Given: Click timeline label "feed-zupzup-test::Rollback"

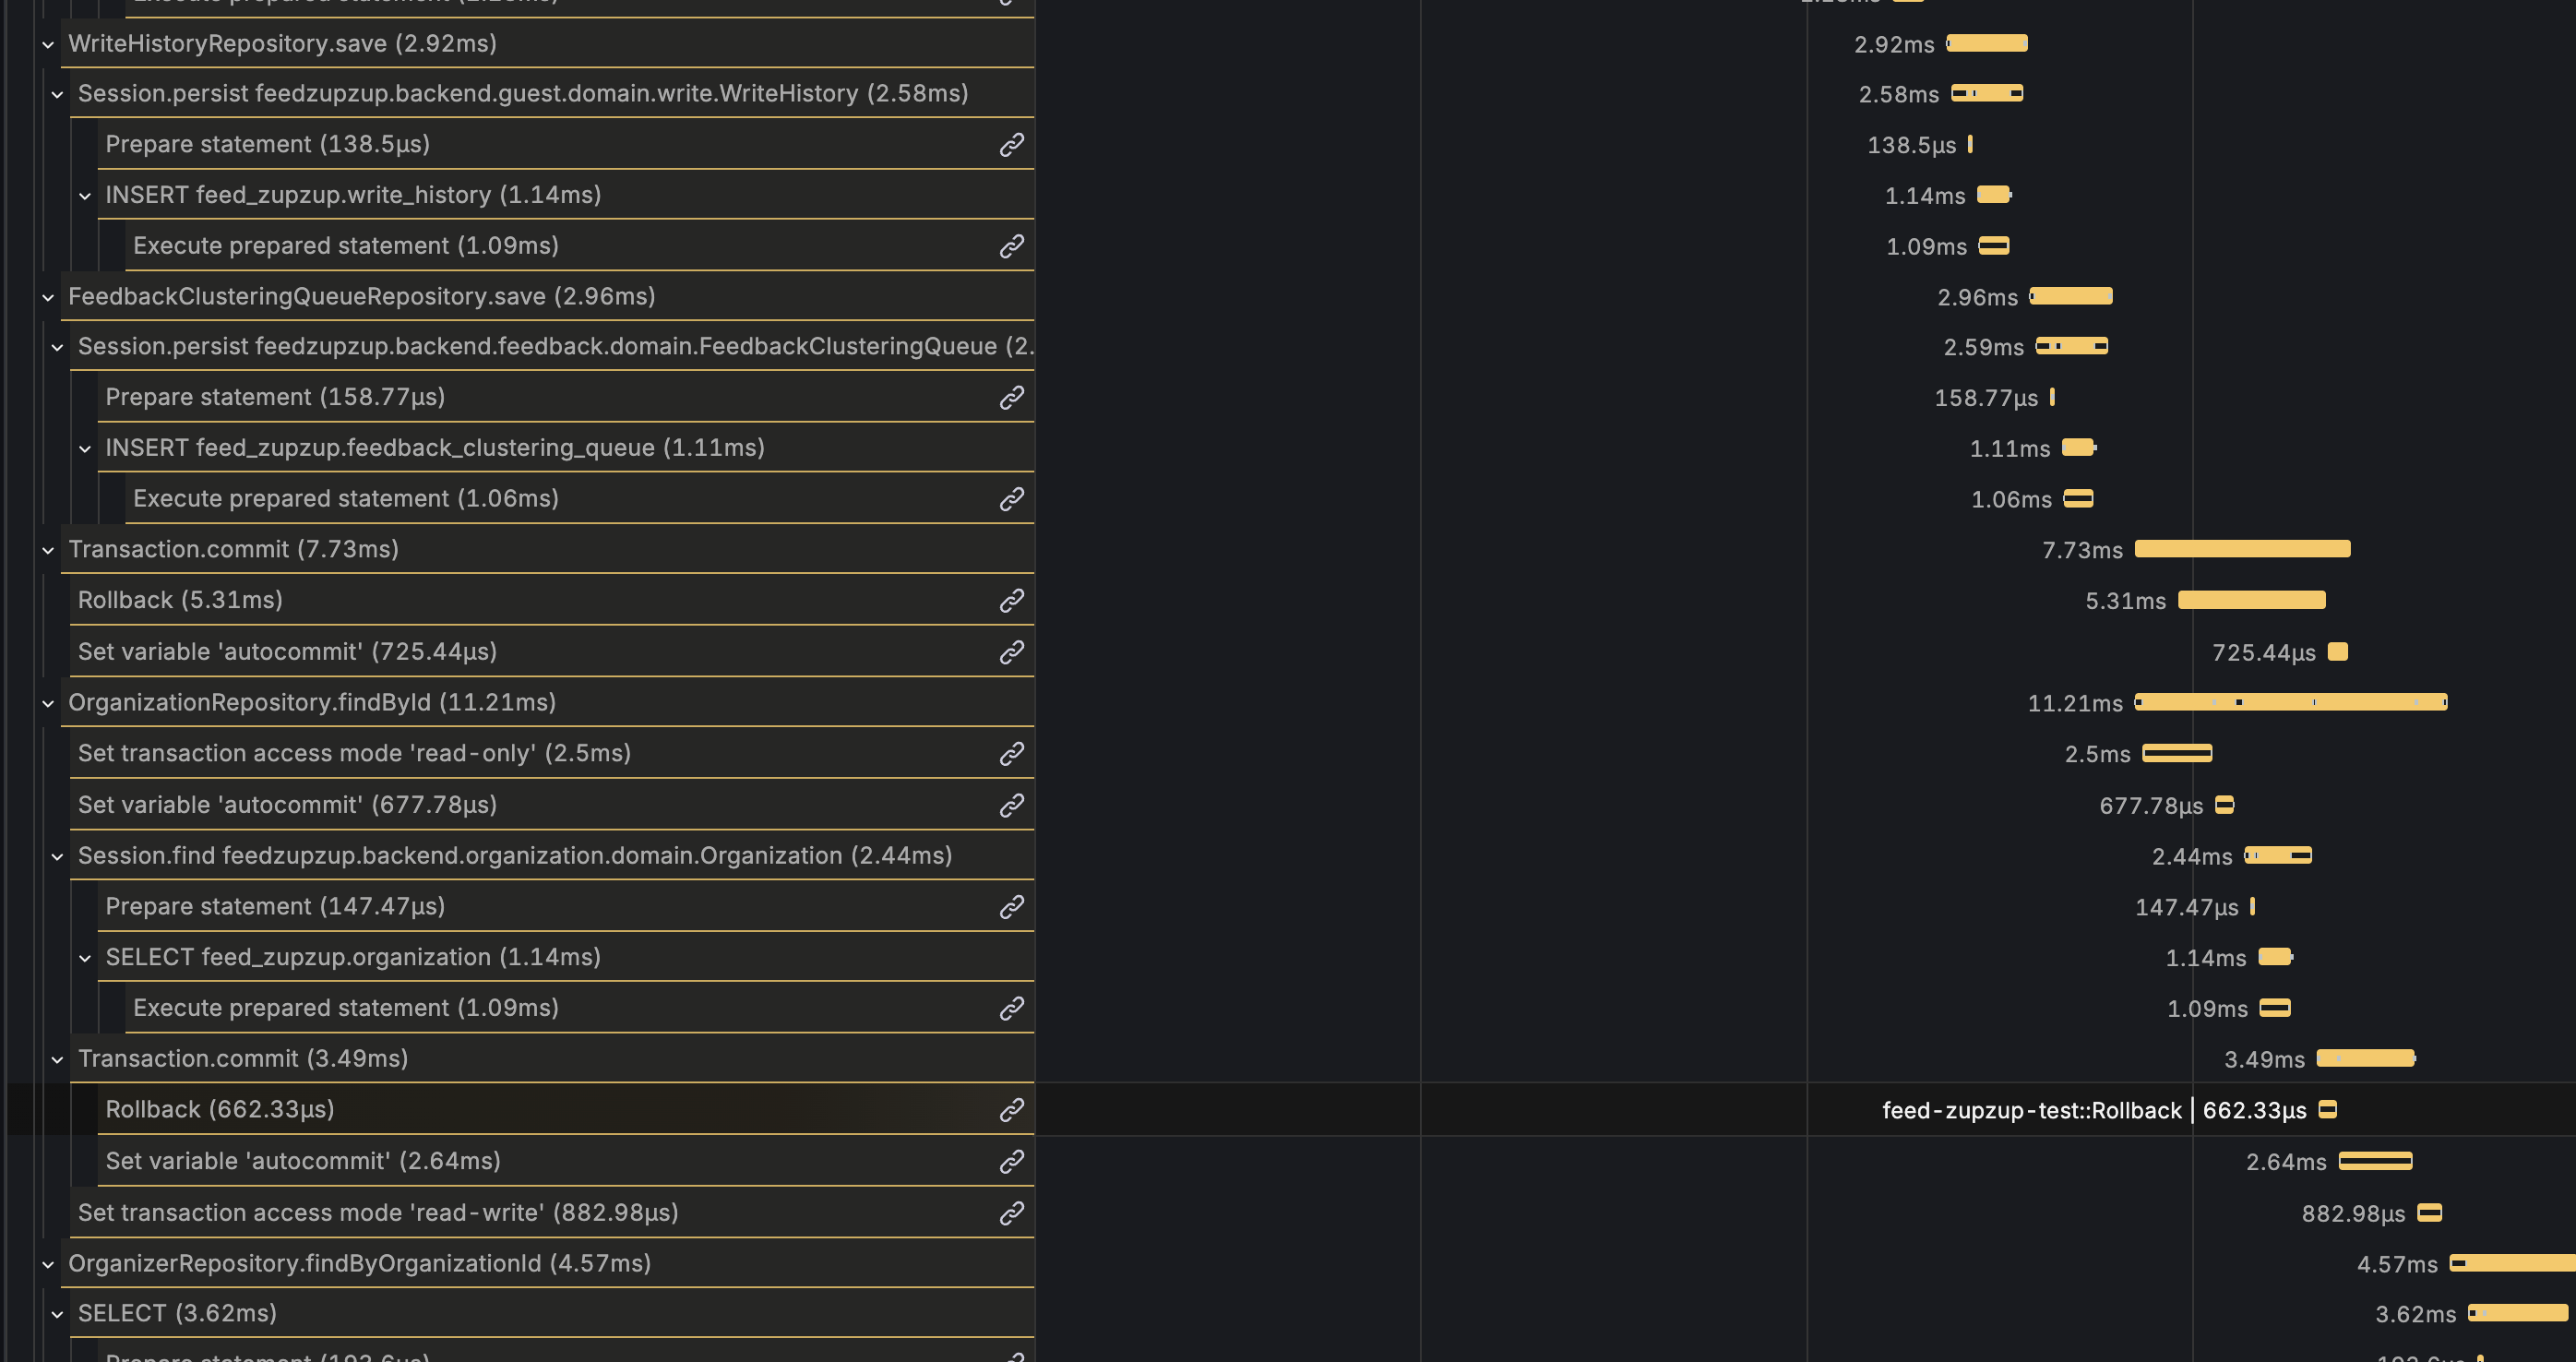Looking at the screenshot, I should point(2032,1110).
